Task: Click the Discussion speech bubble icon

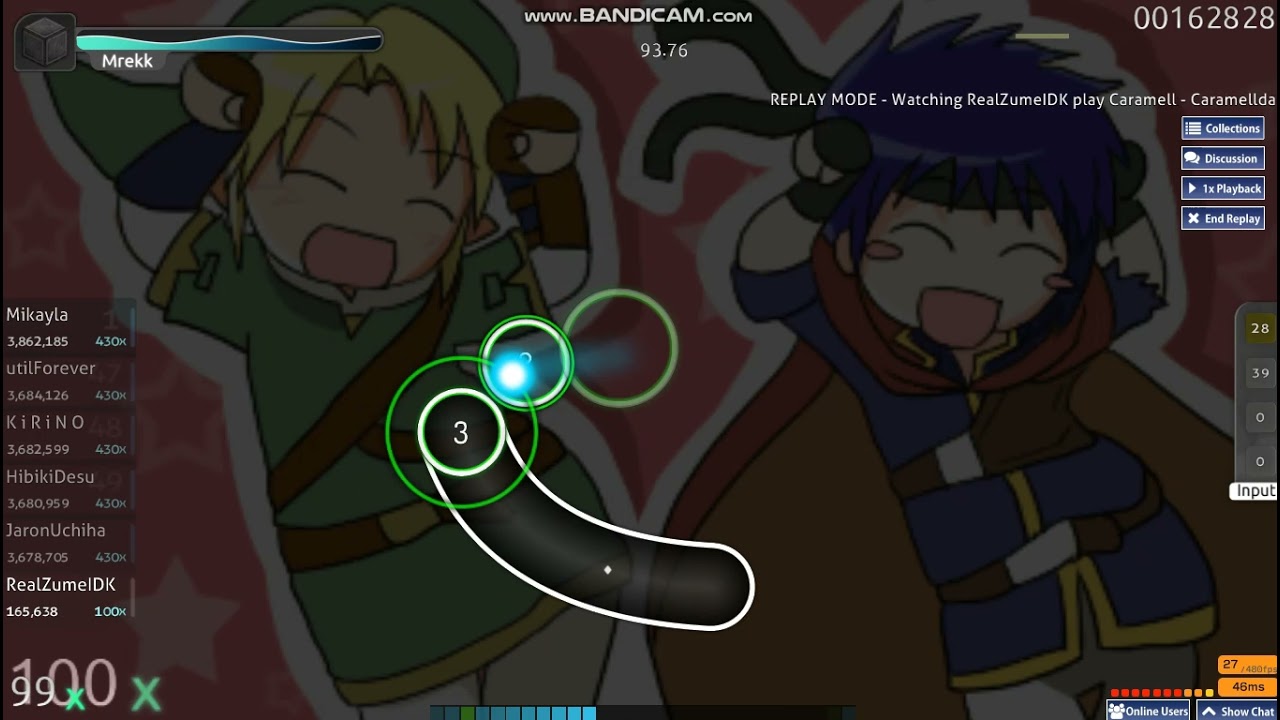Action: tap(1193, 158)
